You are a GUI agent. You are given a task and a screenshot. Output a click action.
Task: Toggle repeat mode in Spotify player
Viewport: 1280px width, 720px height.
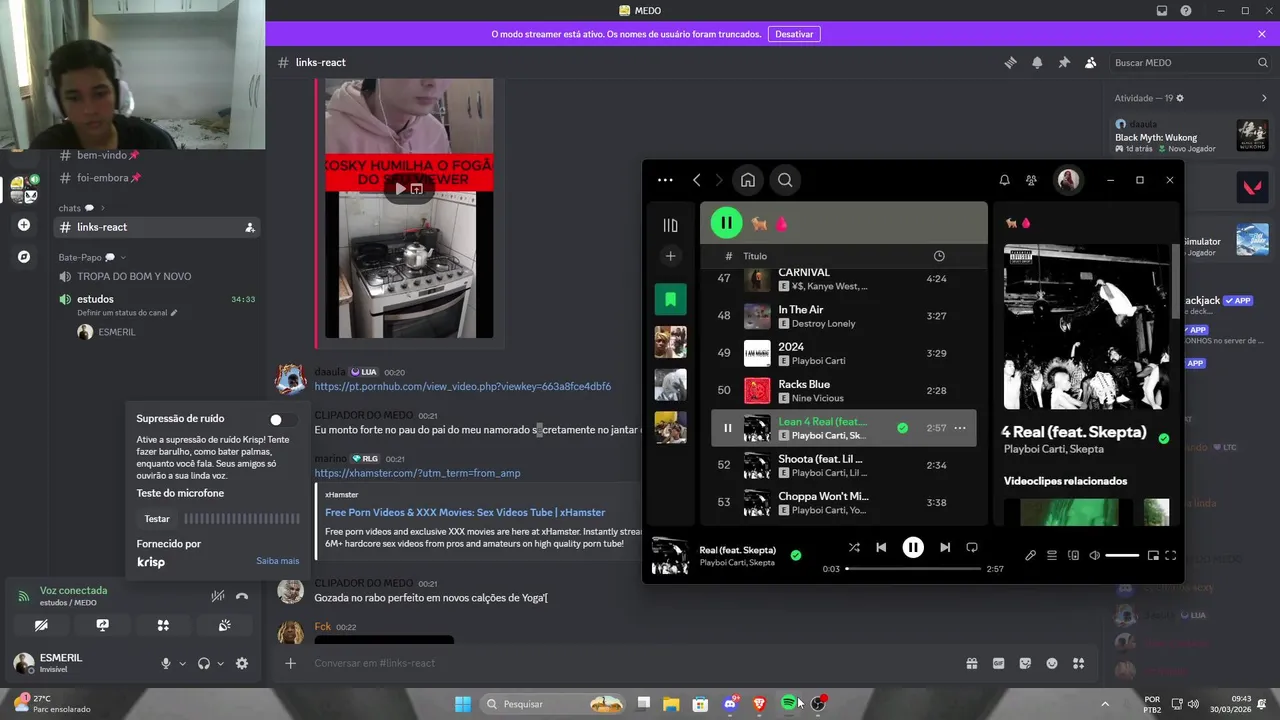point(972,548)
